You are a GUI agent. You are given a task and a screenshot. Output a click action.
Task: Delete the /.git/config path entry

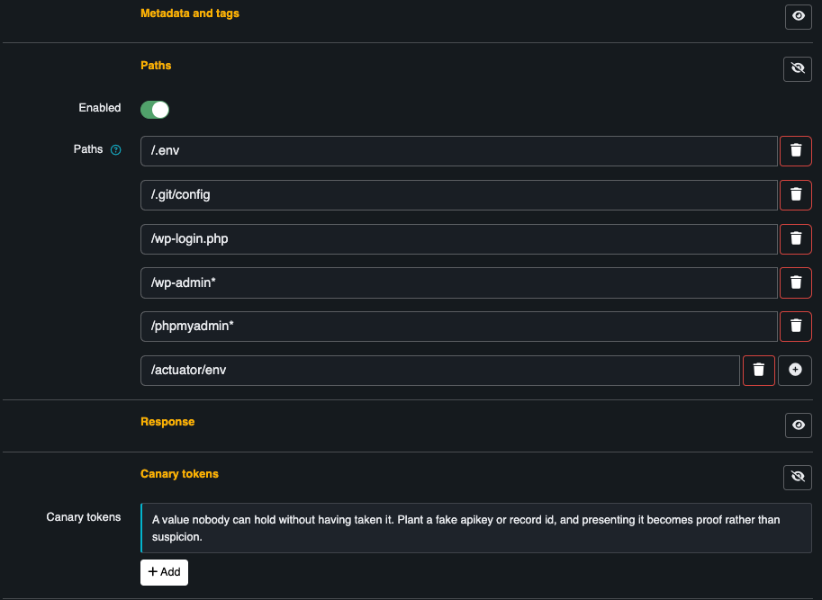795,195
